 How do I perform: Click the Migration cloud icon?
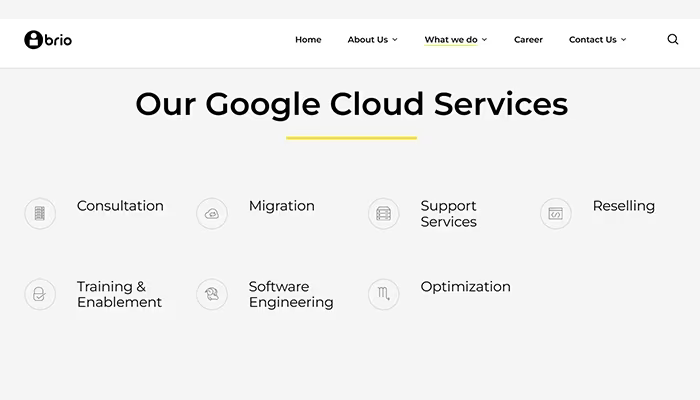coord(212,213)
